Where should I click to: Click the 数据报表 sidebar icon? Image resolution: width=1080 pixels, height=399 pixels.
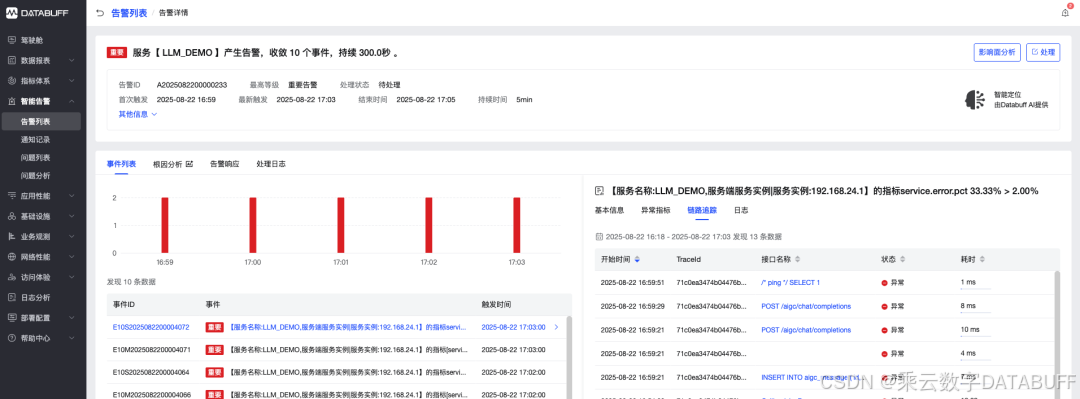coord(12,60)
